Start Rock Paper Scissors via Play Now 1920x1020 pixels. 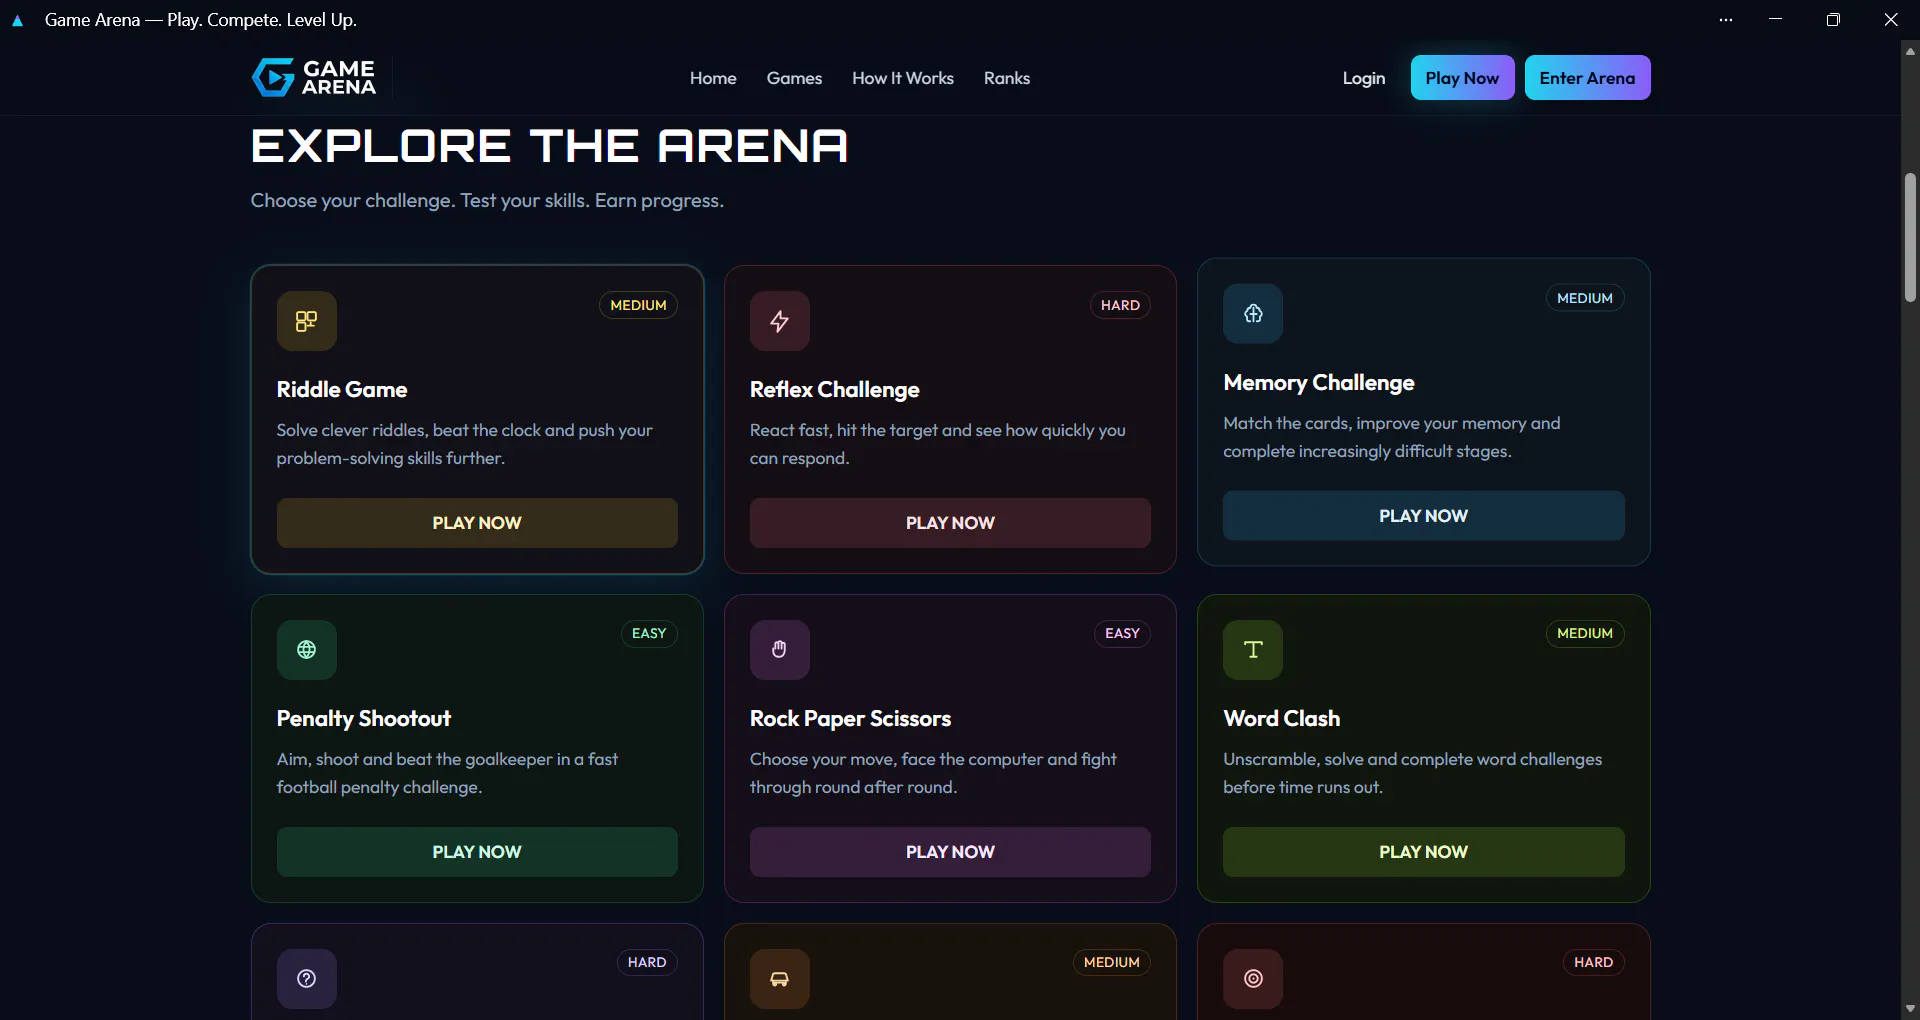950,852
